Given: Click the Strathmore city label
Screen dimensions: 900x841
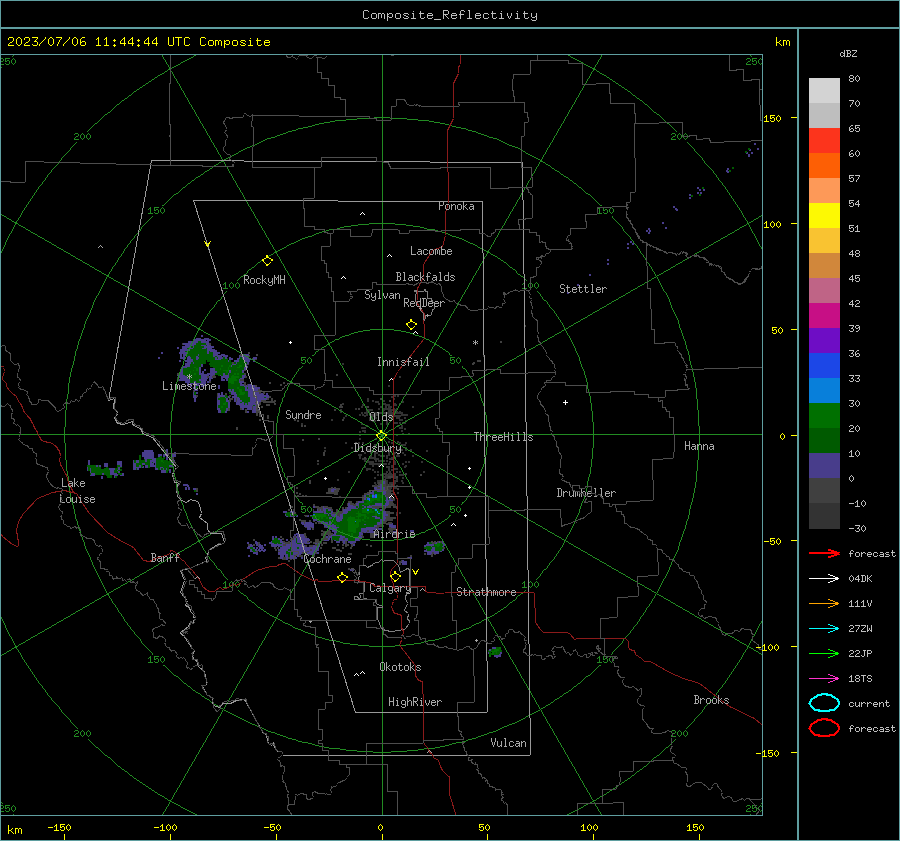Looking at the screenshot, I should [486, 592].
